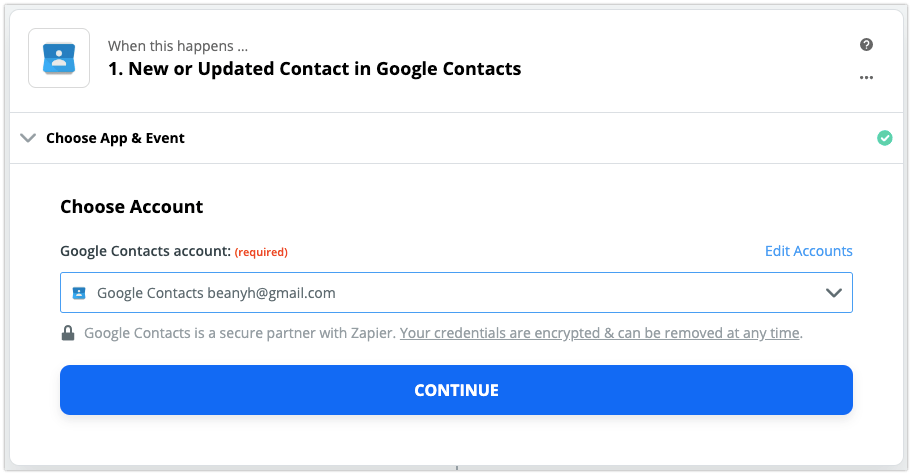Click the Edit Accounts link
The height and width of the screenshot is (475, 912).
pyautogui.click(x=808, y=251)
